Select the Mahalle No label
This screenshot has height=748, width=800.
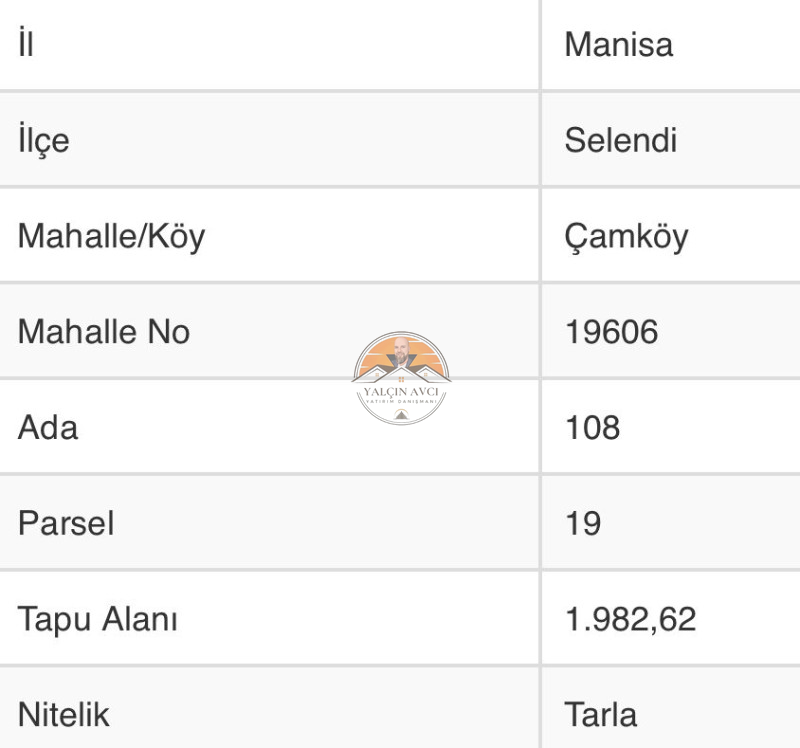tap(104, 332)
